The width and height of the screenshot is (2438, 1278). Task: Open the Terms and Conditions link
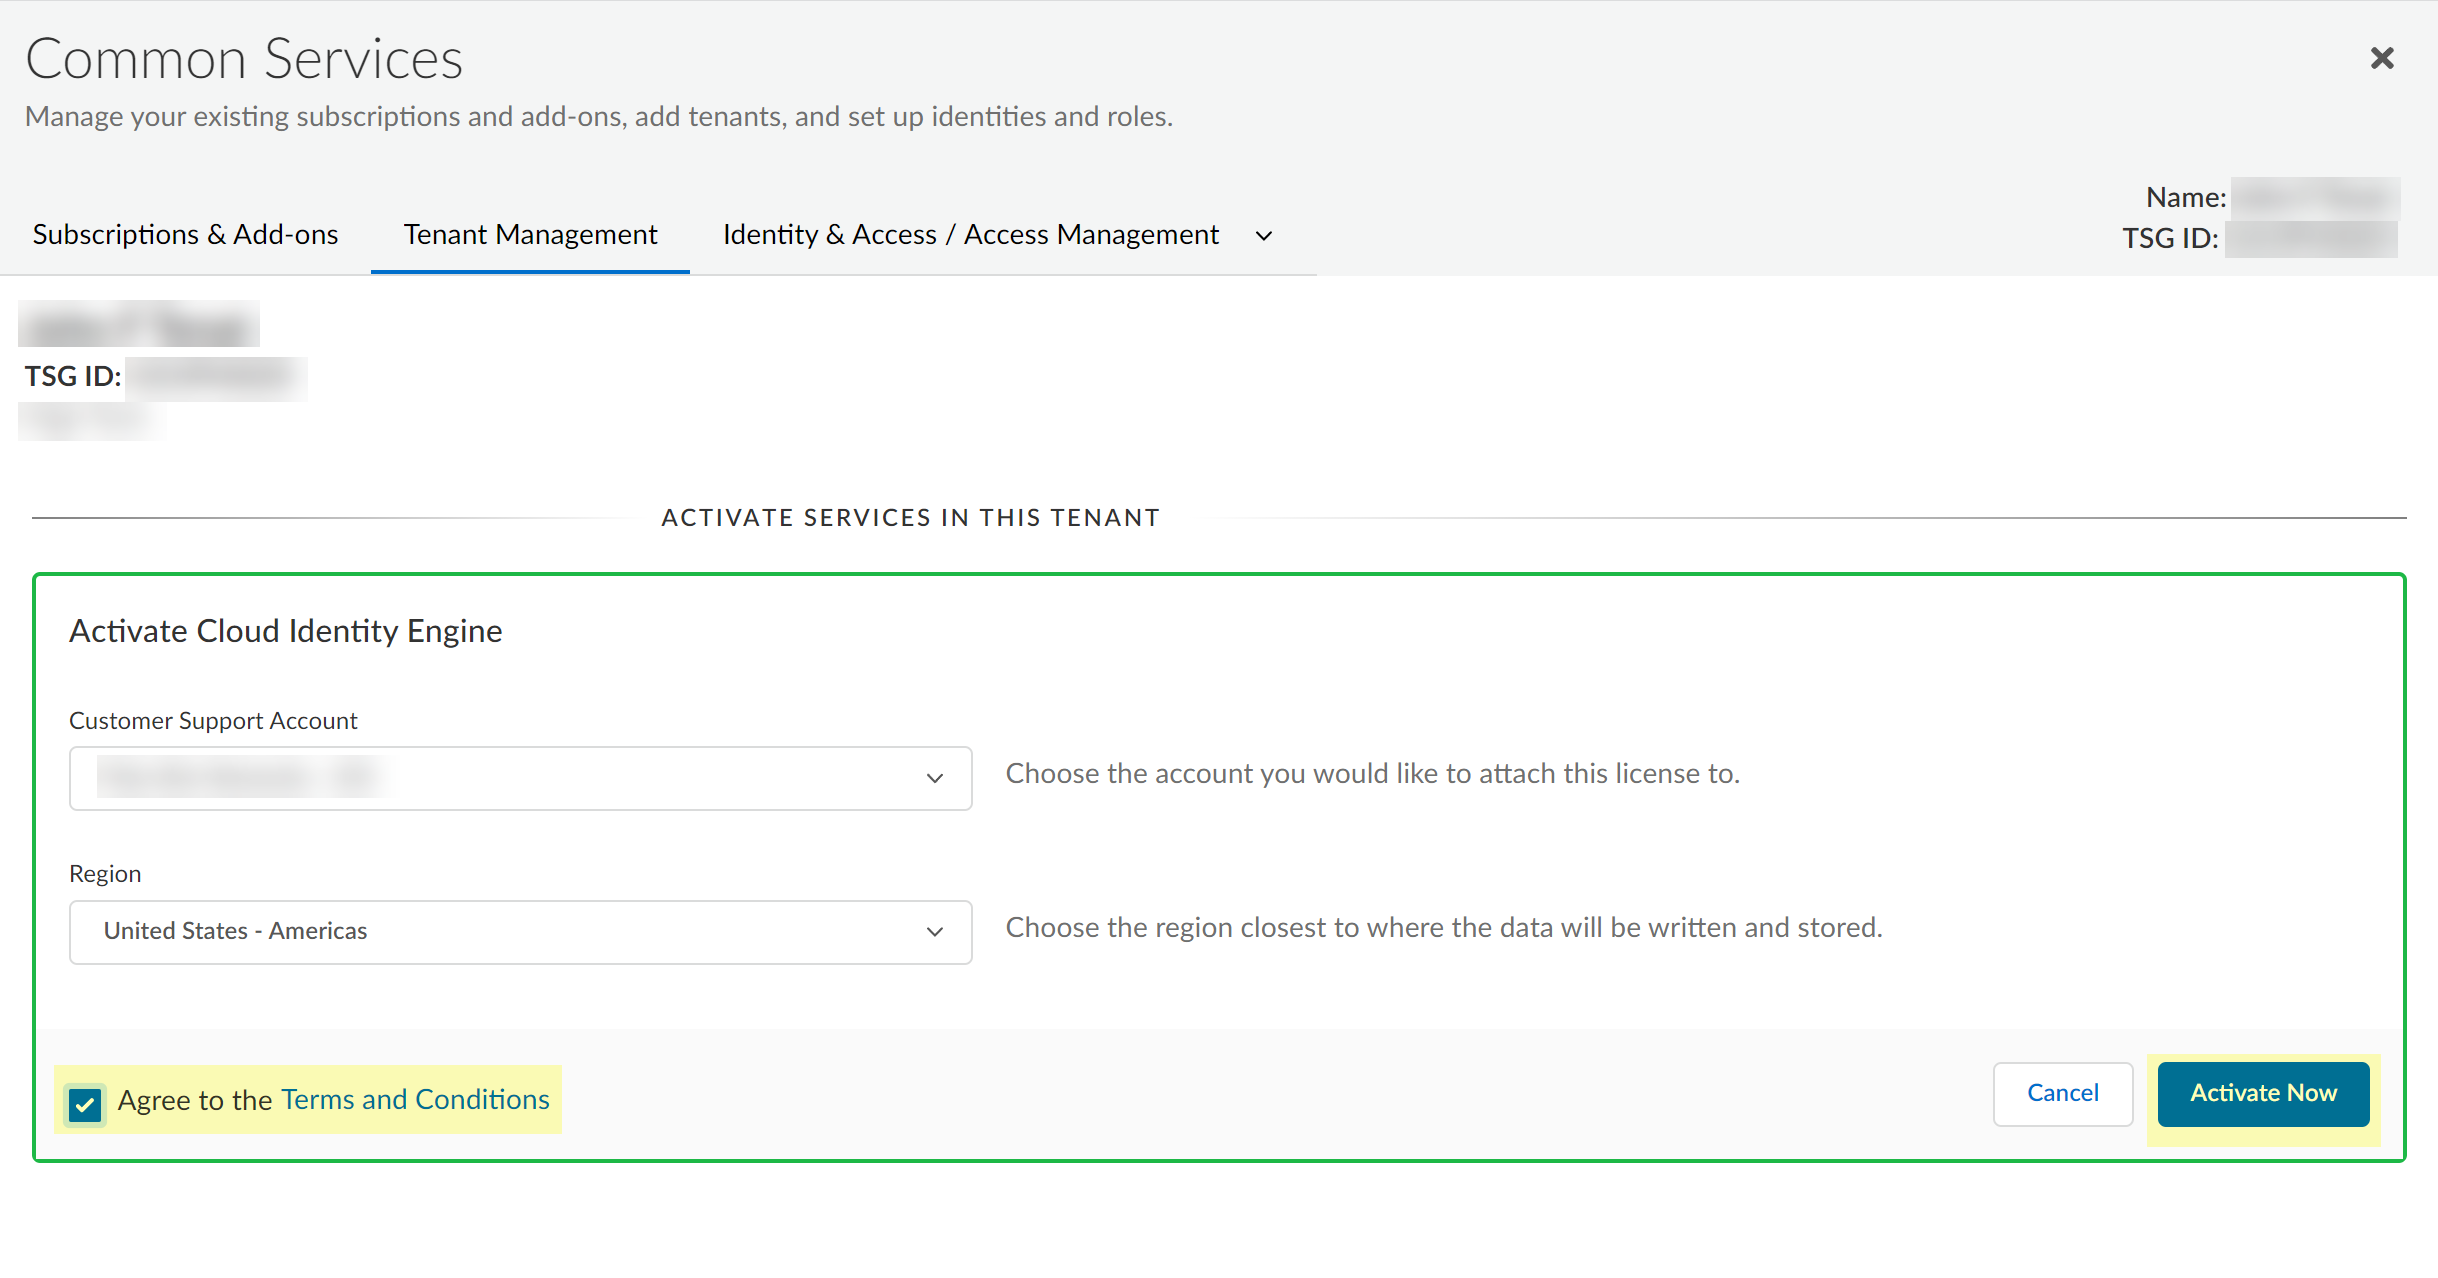pos(415,1099)
